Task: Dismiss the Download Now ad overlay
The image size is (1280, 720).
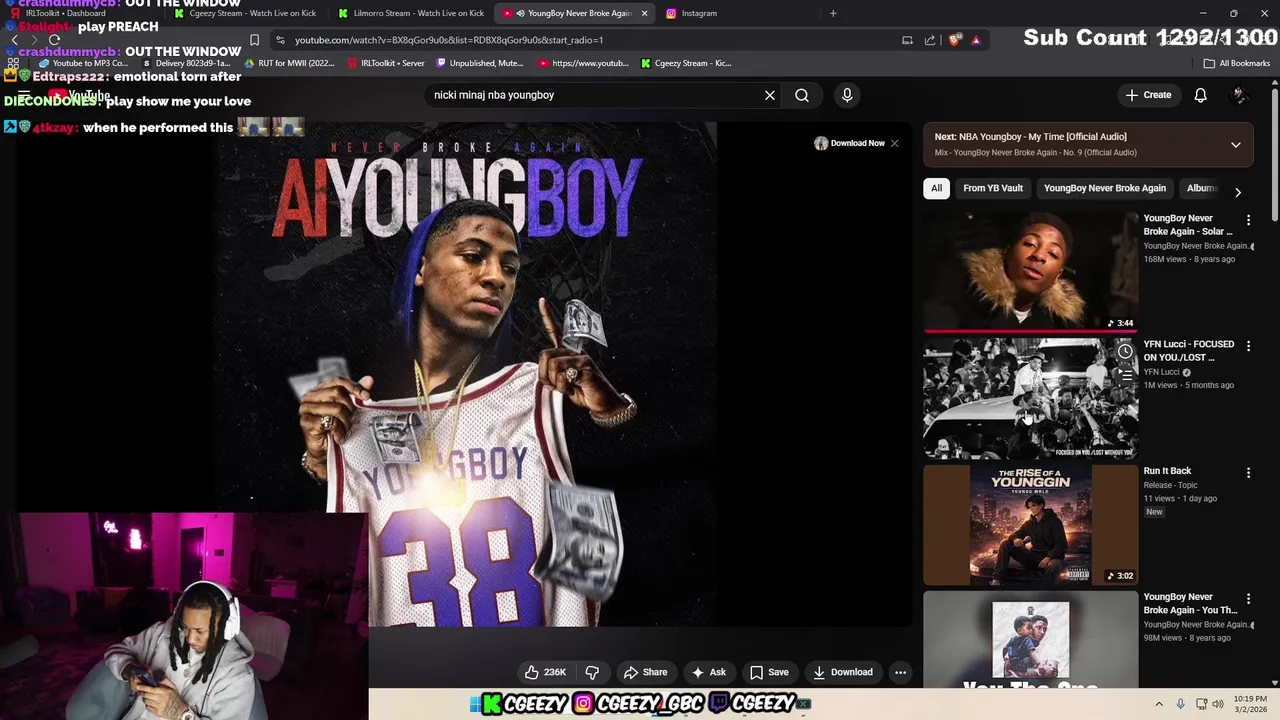Action: (x=894, y=143)
